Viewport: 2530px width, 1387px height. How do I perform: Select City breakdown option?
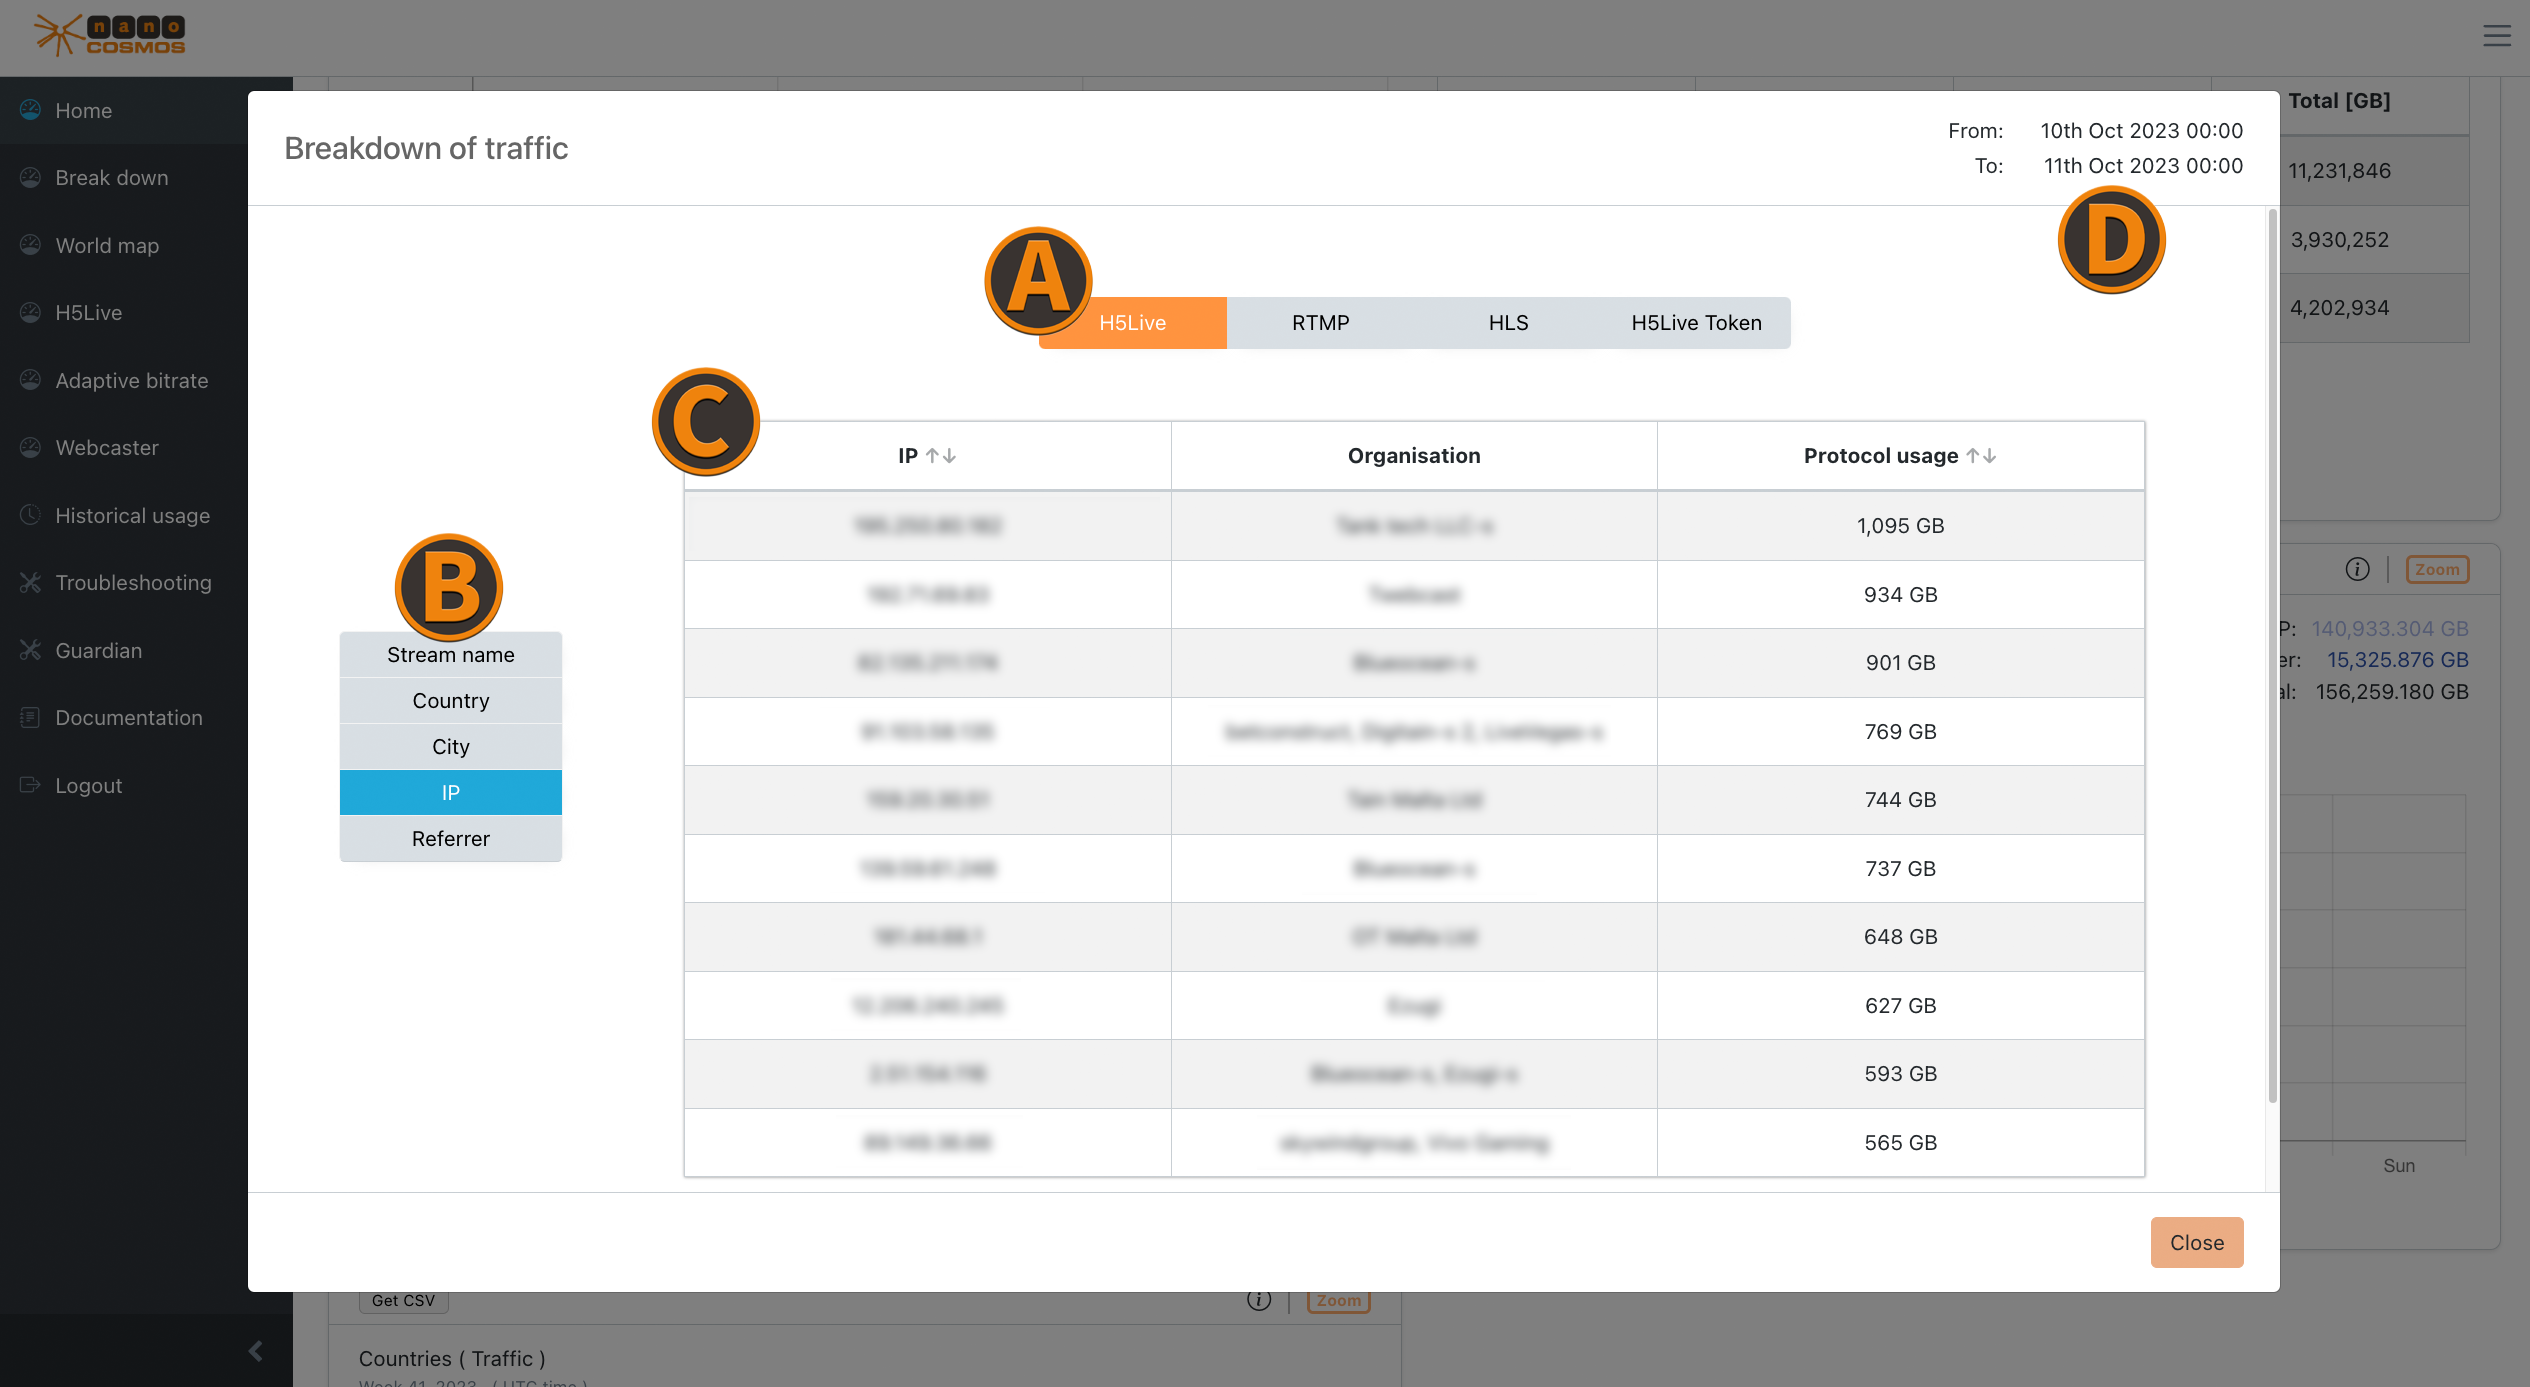click(x=451, y=746)
